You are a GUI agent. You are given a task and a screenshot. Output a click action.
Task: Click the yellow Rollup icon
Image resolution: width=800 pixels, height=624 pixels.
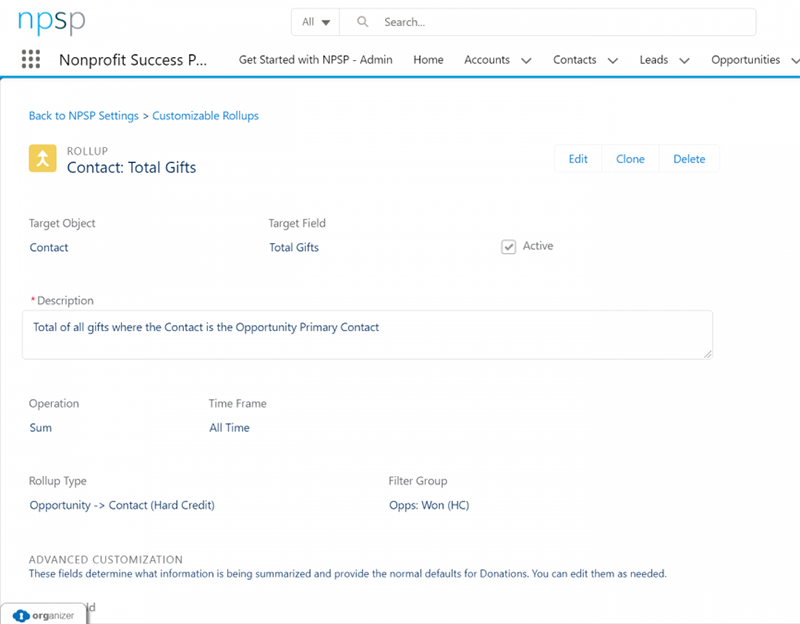[x=42, y=159]
